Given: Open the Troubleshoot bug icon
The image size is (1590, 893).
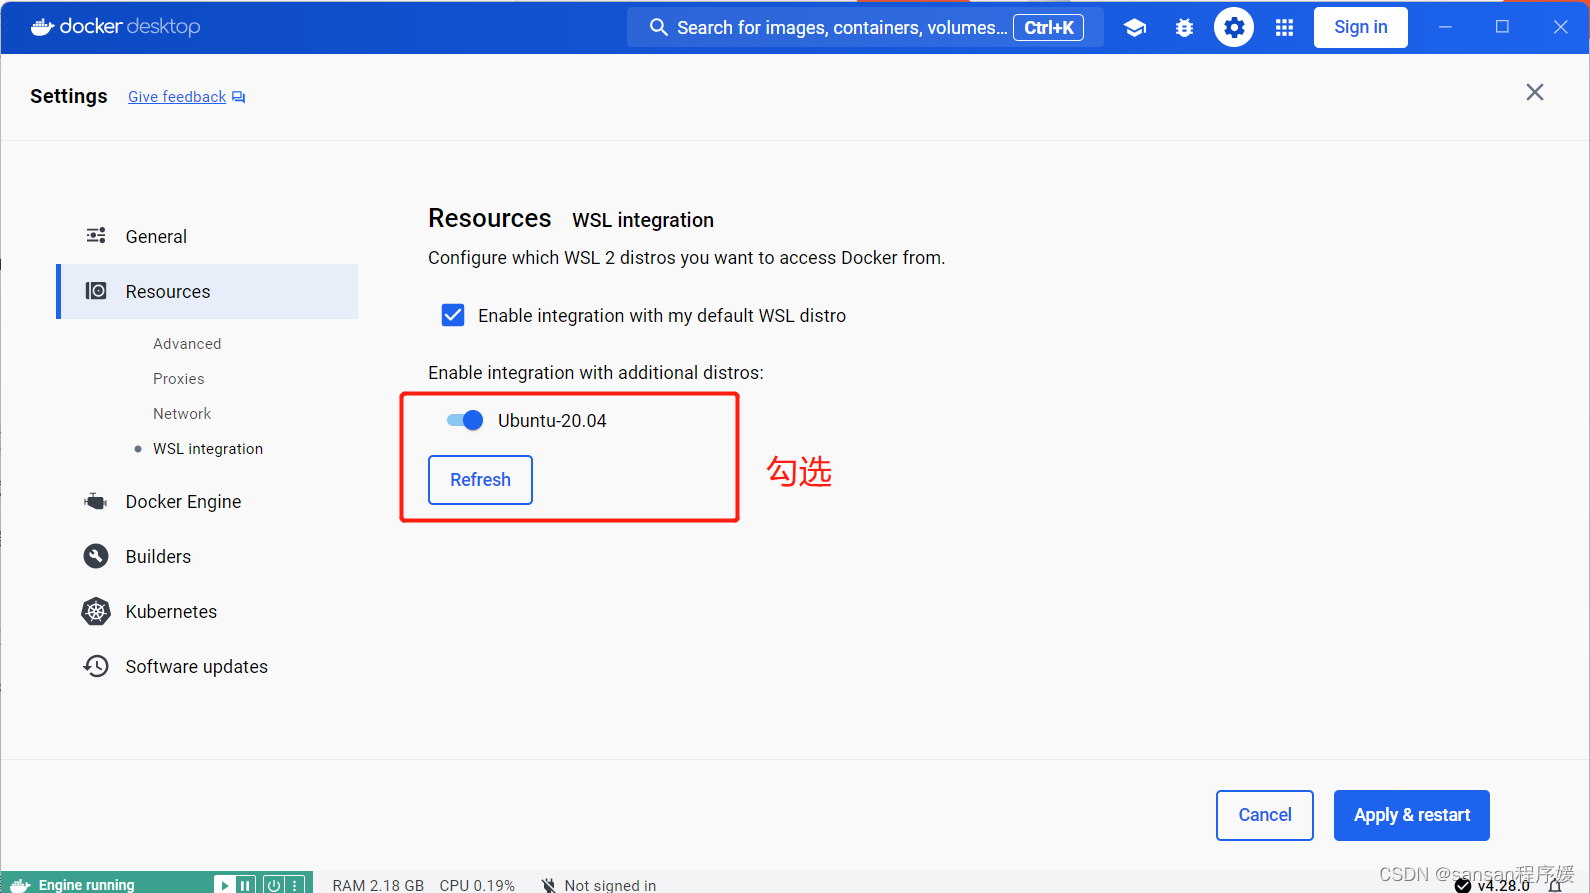Looking at the screenshot, I should pos(1185,28).
